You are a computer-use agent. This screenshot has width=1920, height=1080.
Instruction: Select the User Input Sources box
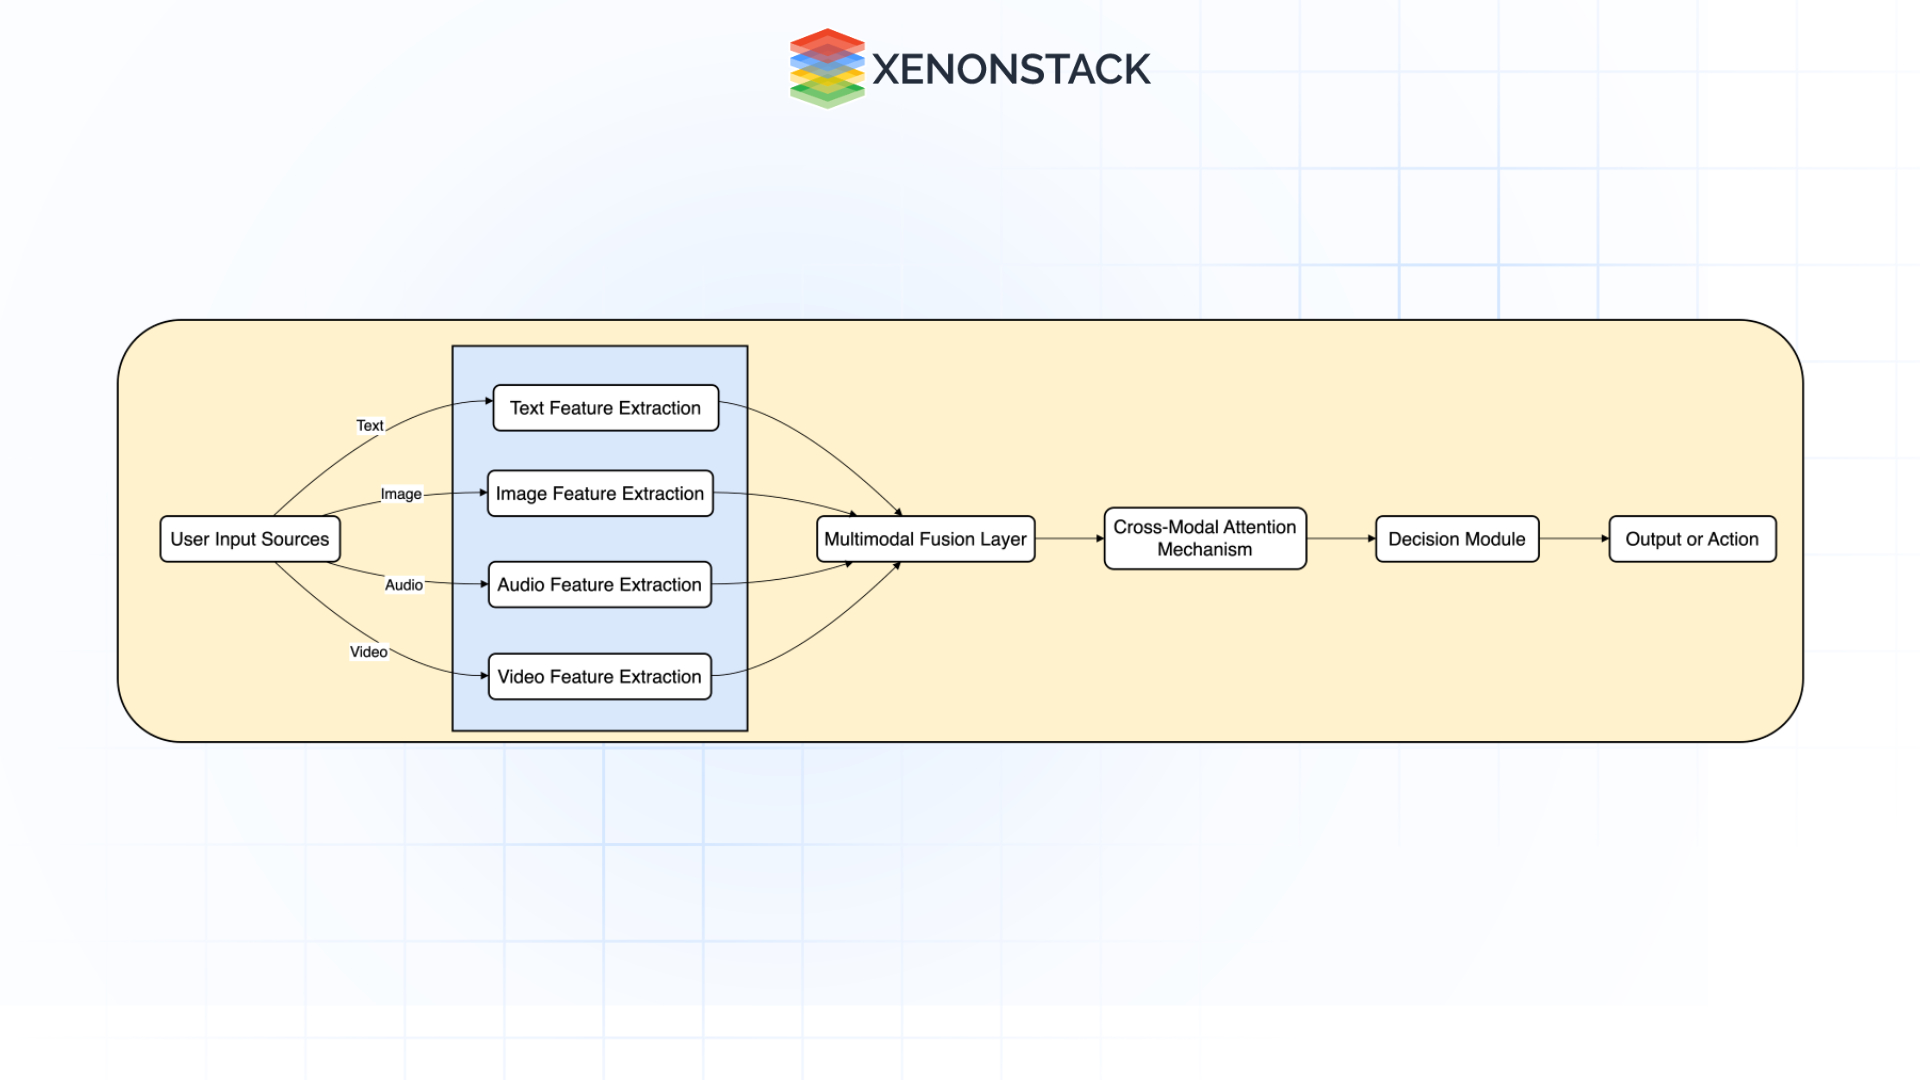coord(250,539)
